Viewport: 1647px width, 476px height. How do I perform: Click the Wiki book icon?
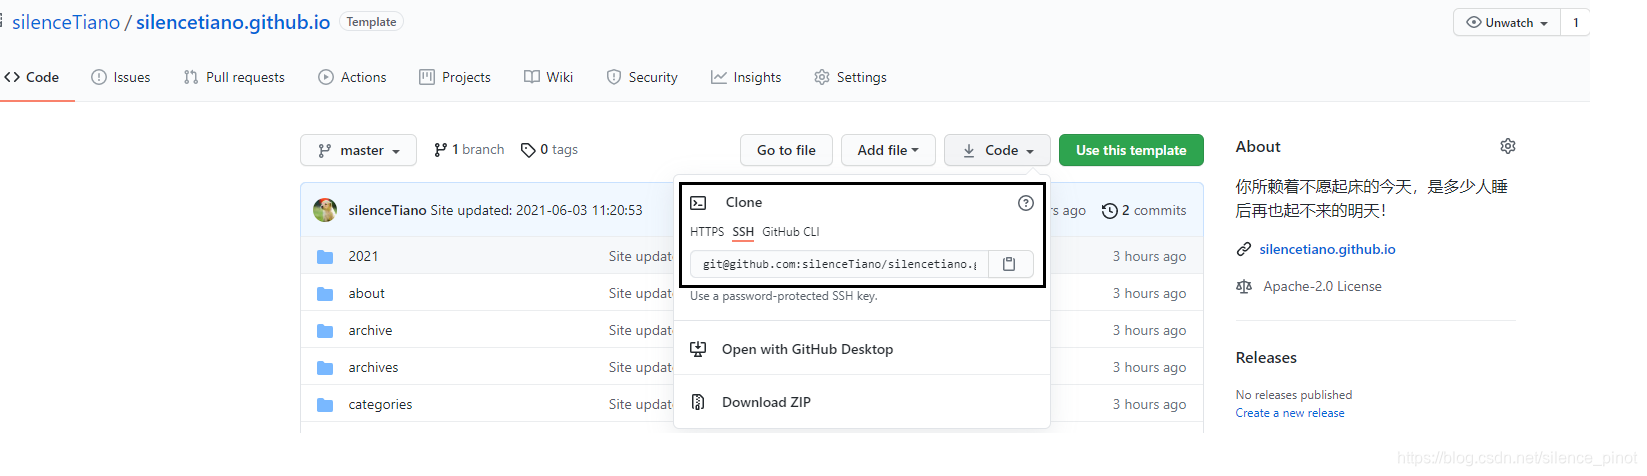pos(532,77)
